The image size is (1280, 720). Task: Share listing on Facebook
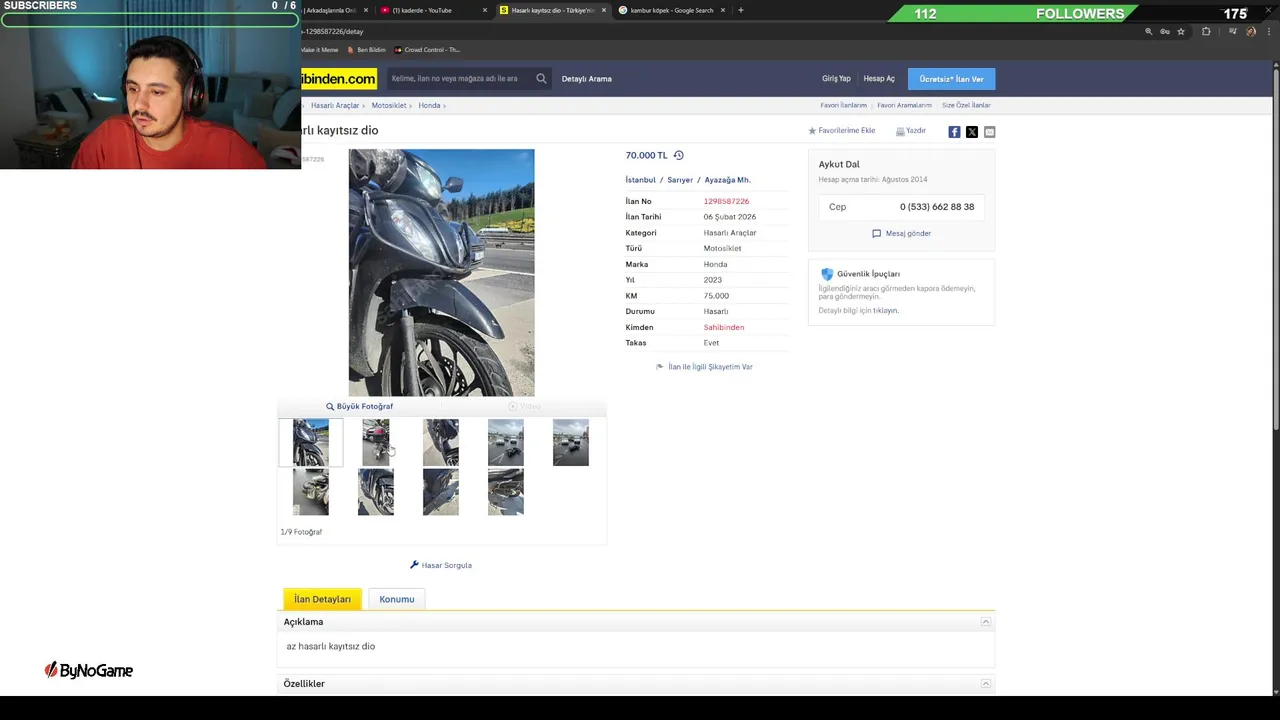coord(954,131)
